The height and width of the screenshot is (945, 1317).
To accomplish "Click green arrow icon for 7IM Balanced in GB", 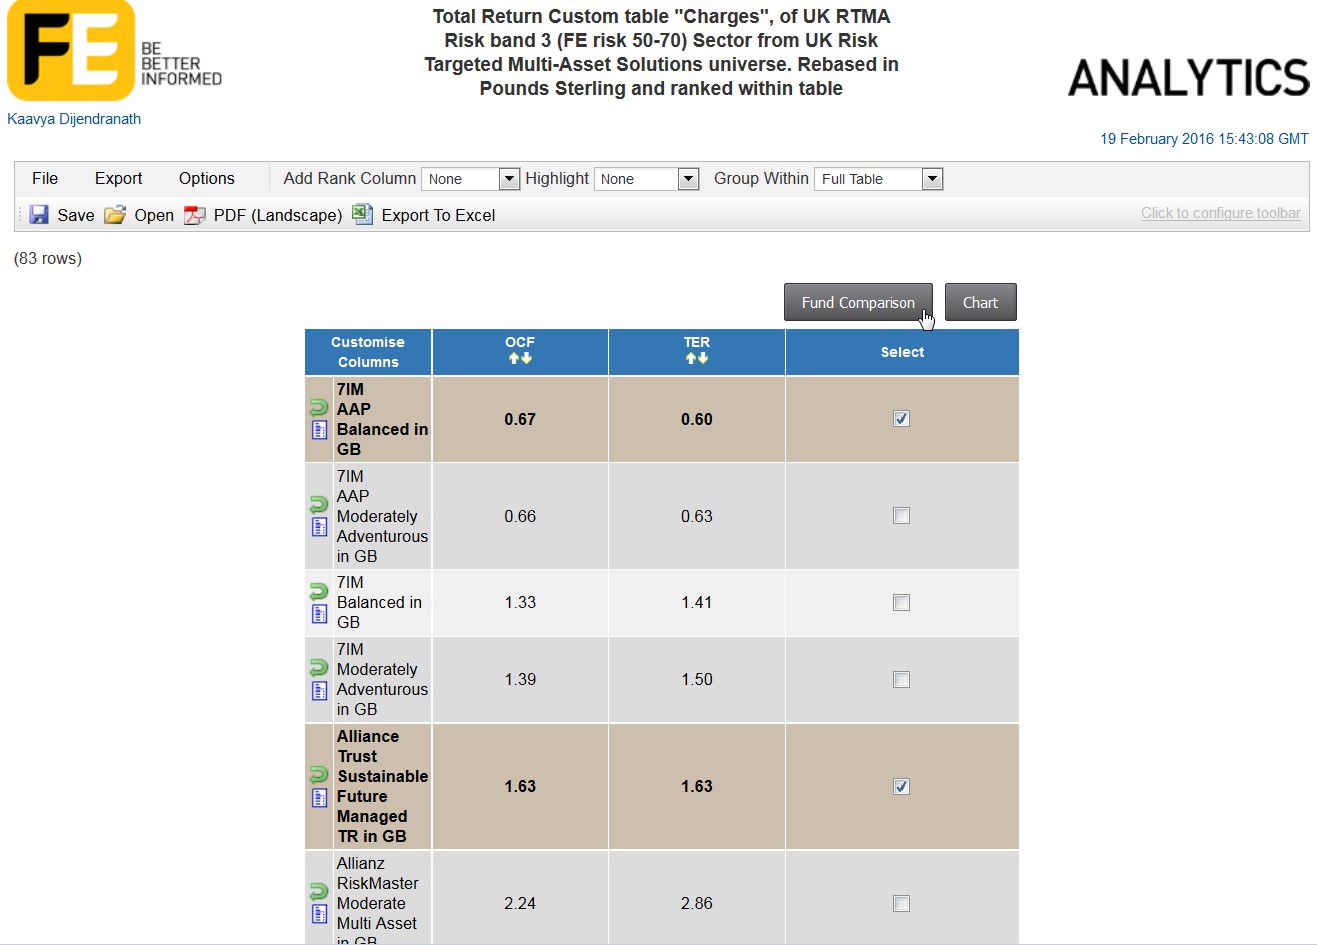I will [319, 591].
